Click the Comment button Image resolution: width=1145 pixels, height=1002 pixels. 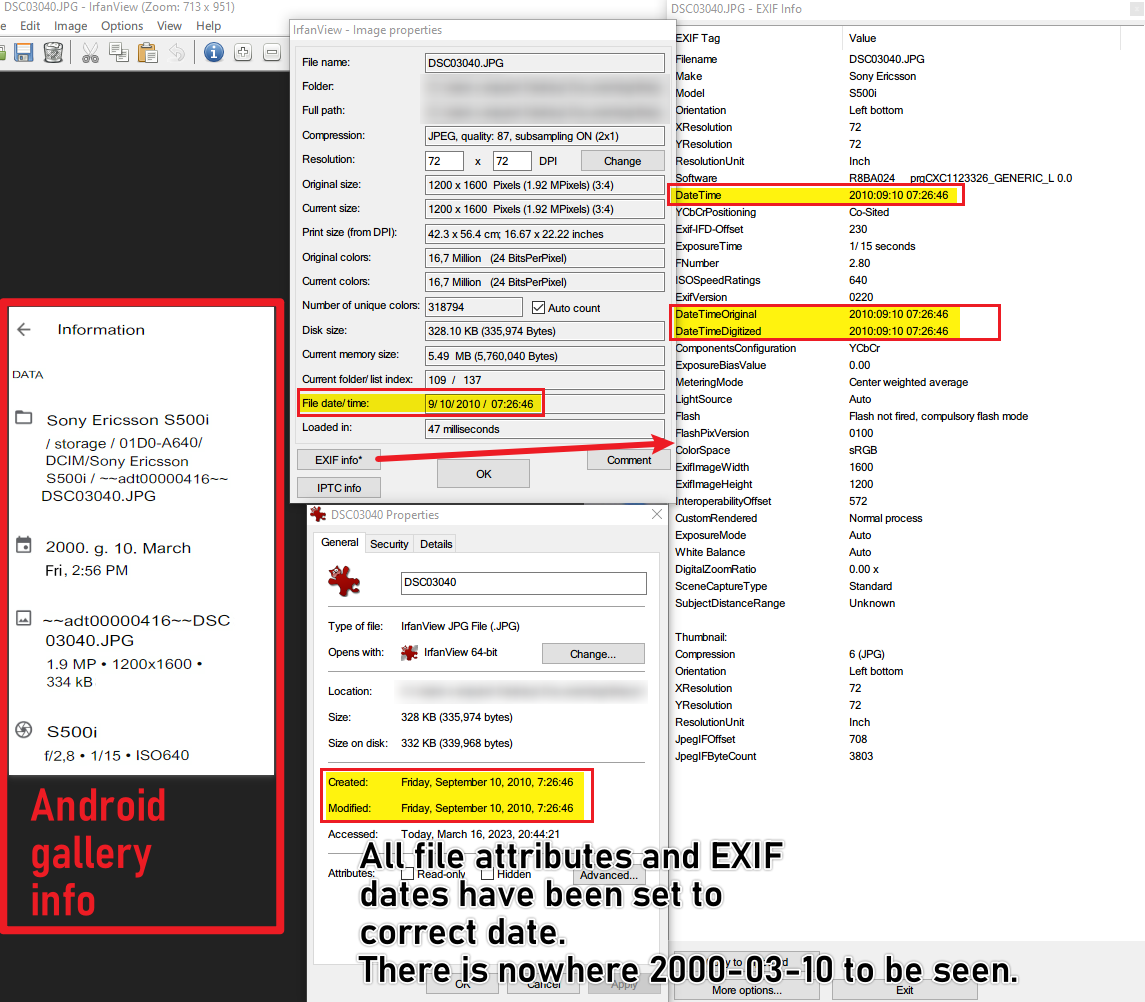629,460
